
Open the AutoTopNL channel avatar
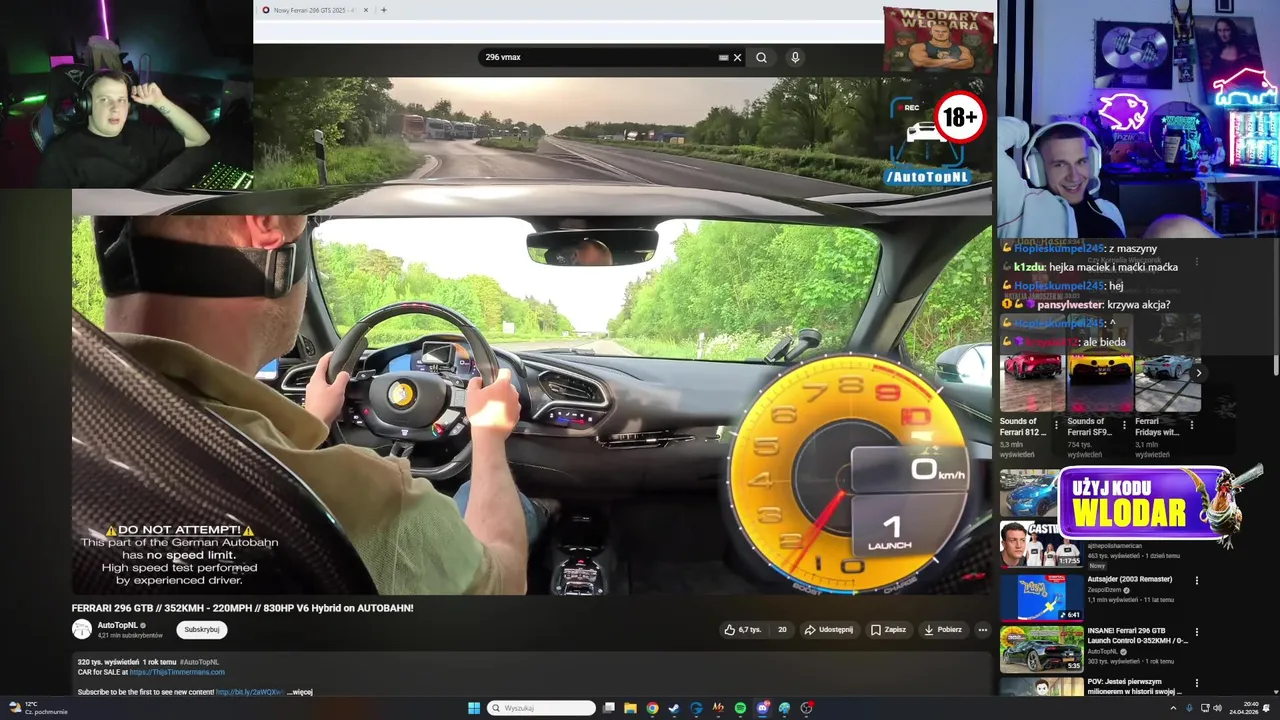[x=81, y=629]
